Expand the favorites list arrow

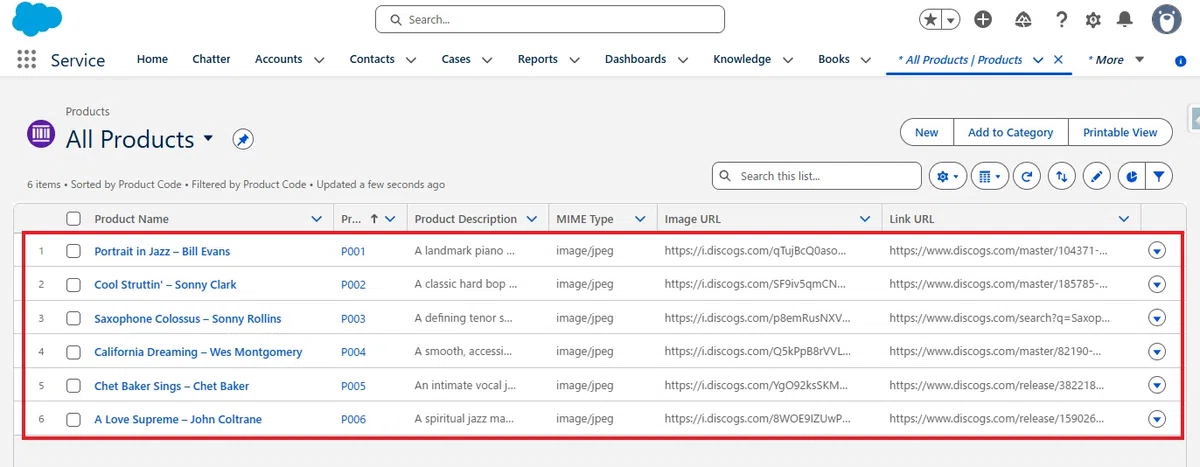[x=951, y=19]
